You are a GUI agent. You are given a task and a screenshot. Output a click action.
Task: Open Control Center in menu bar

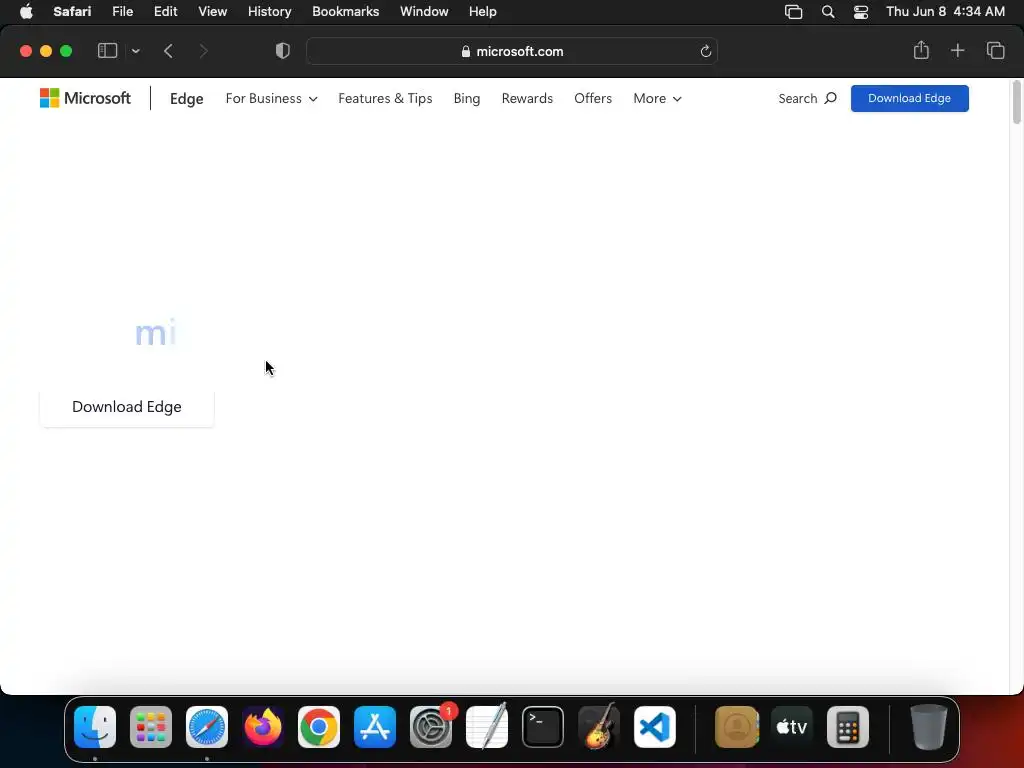861,12
